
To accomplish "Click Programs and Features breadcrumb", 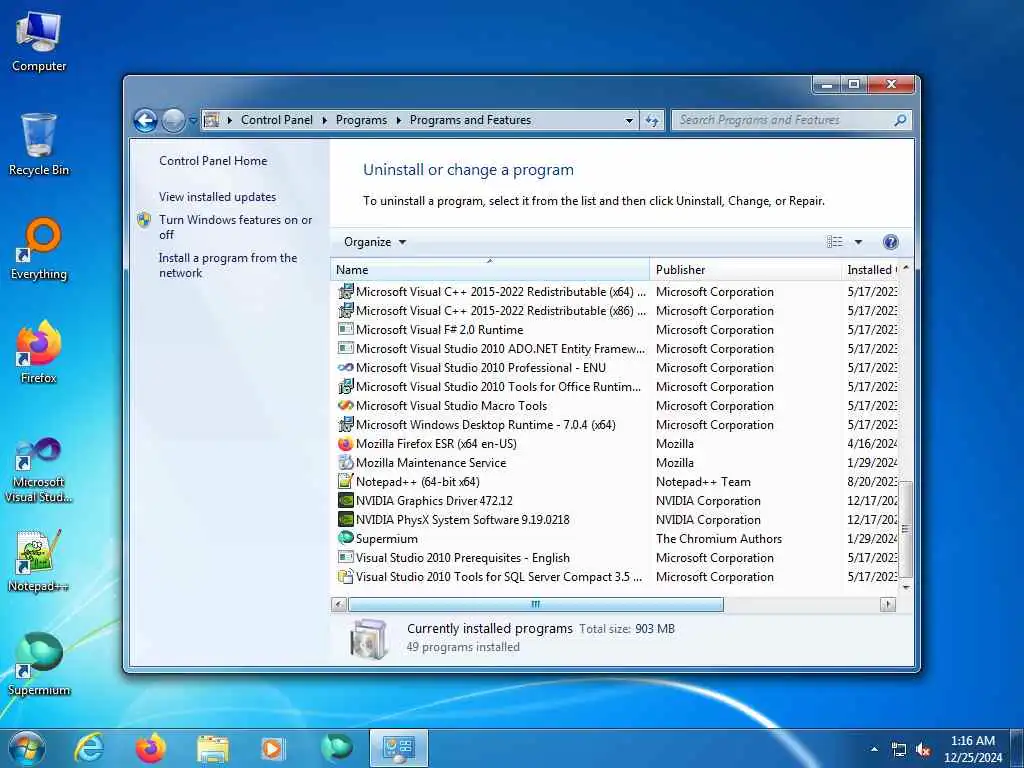I will click(470, 120).
